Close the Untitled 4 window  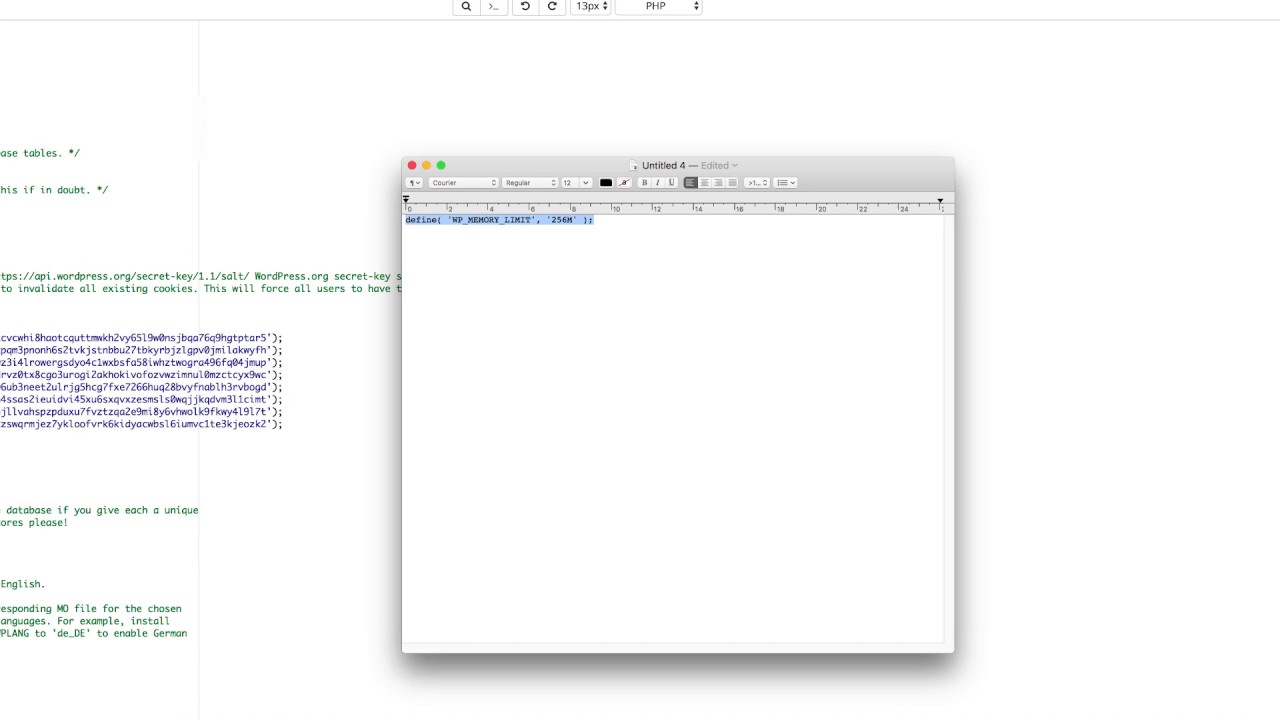[x=412, y=165]
